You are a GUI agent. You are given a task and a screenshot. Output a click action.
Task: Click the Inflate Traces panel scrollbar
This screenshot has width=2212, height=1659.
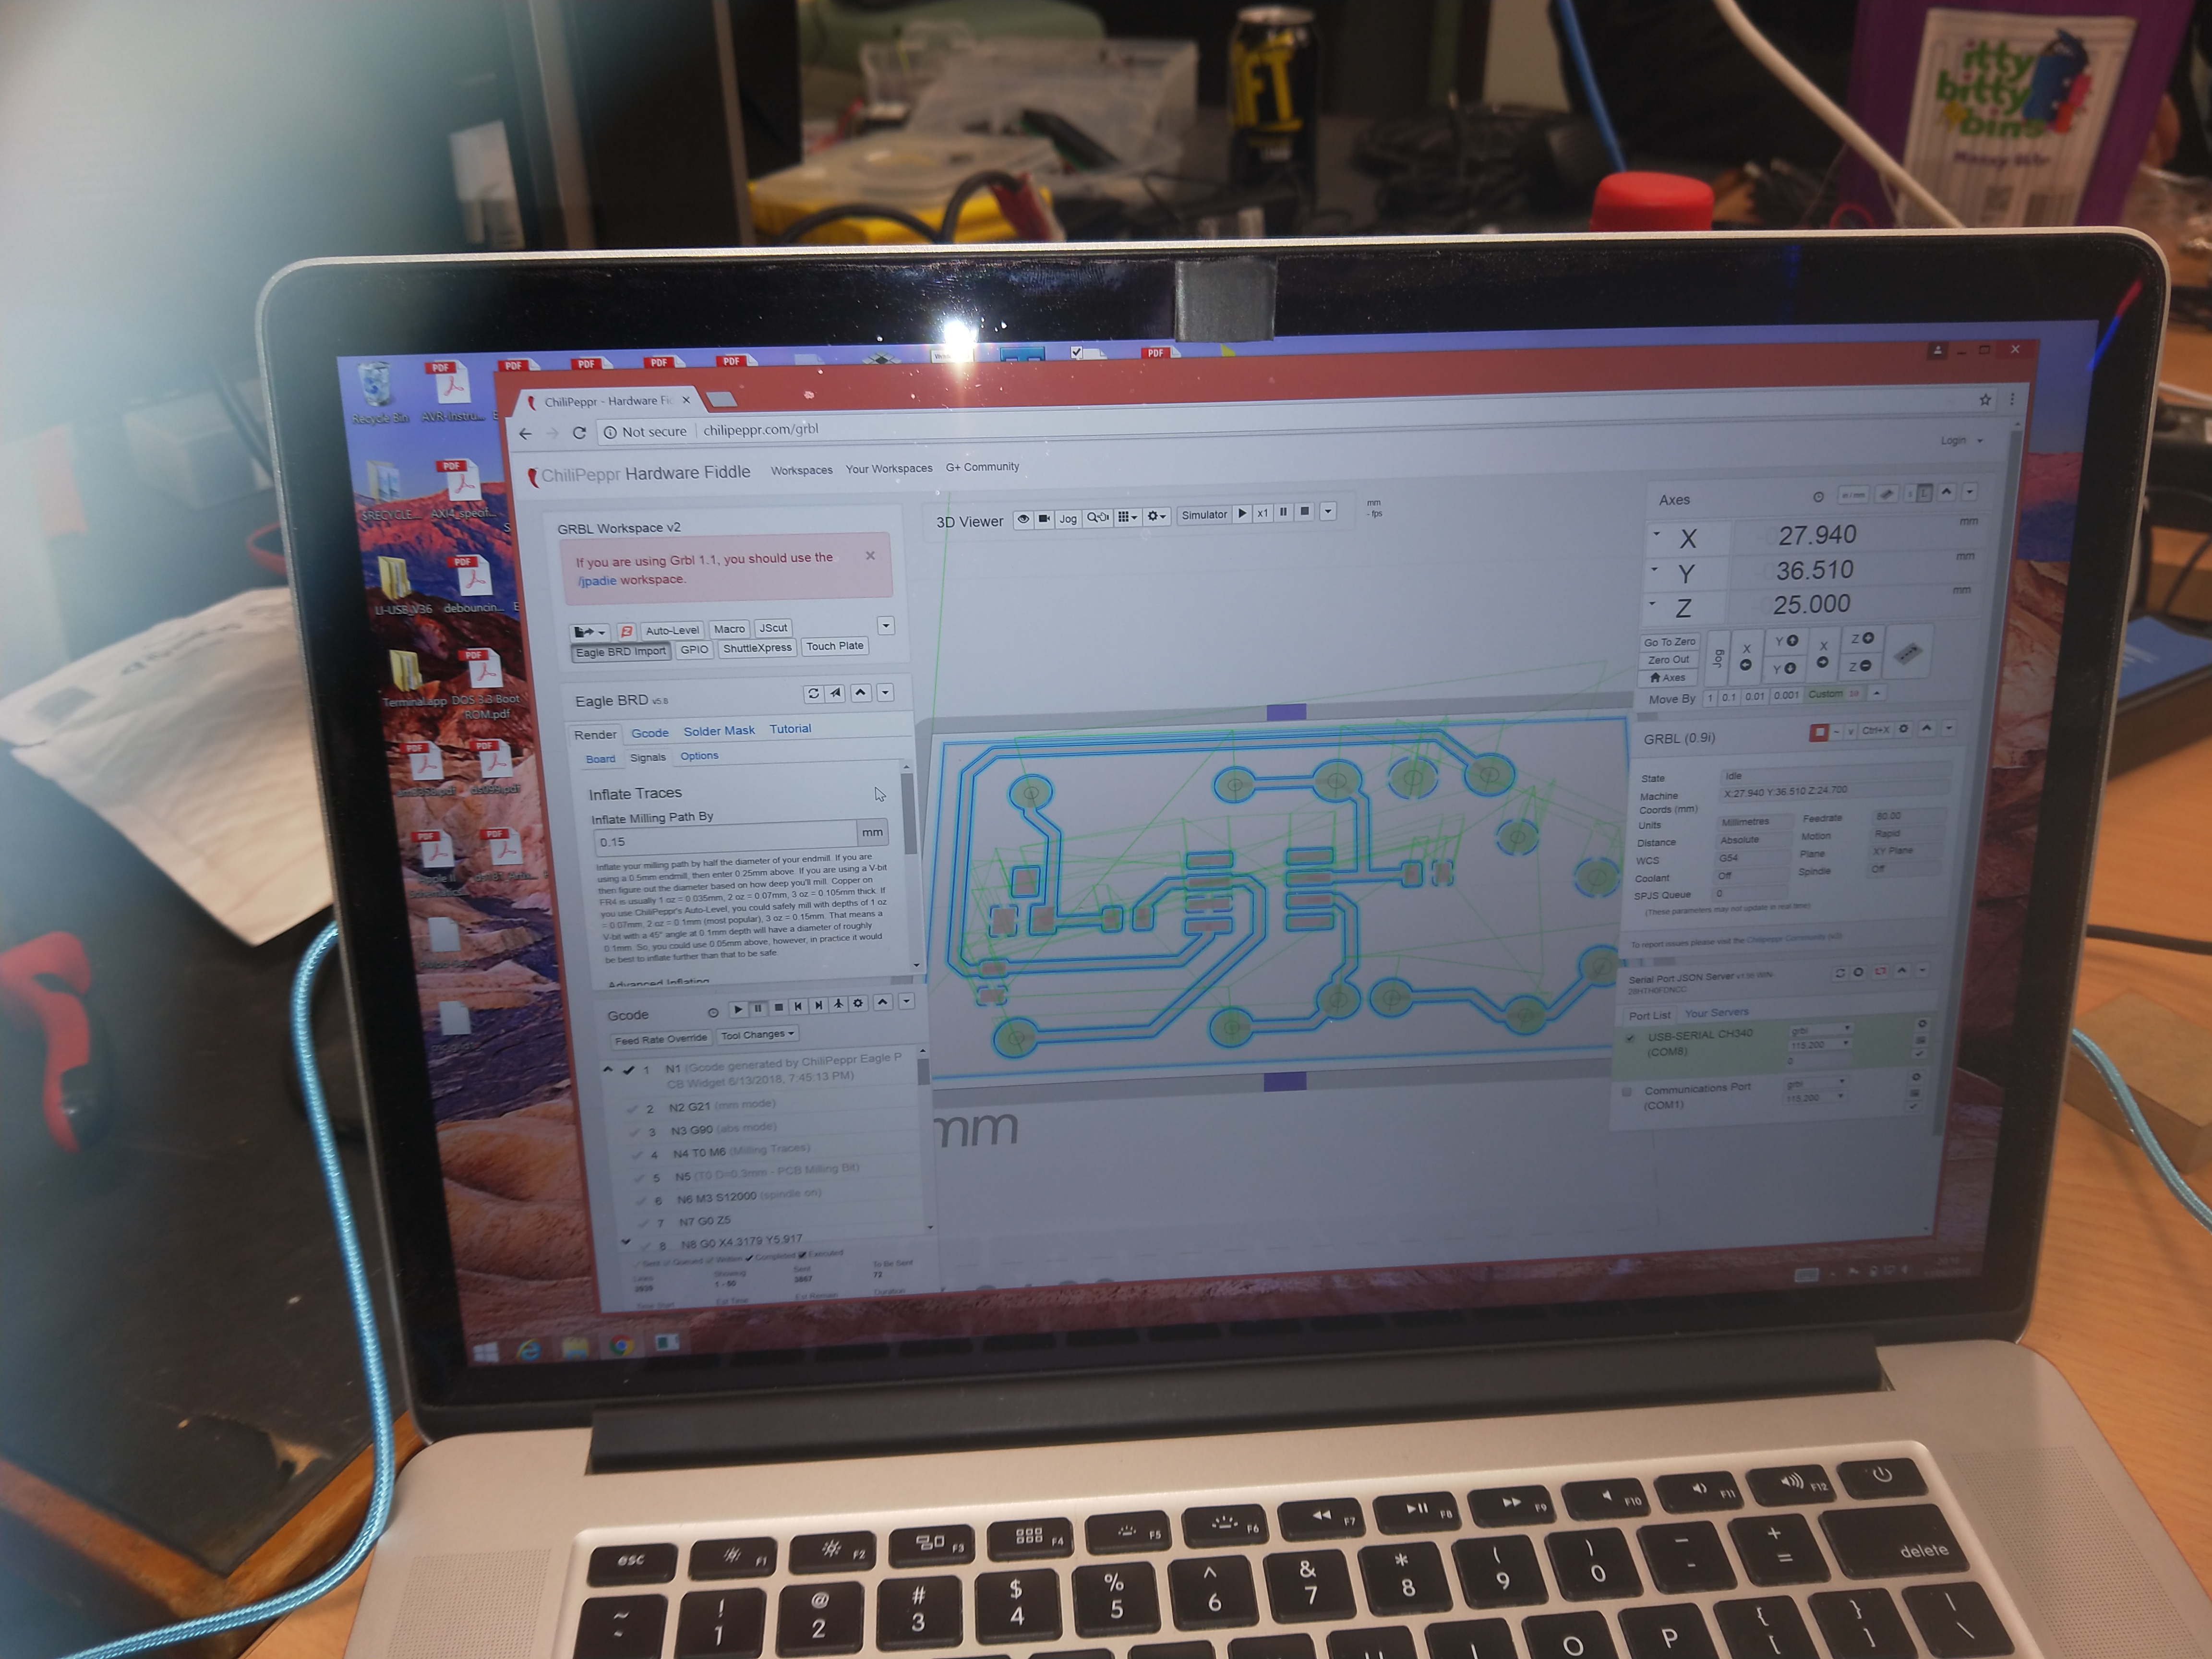[908, 815]
